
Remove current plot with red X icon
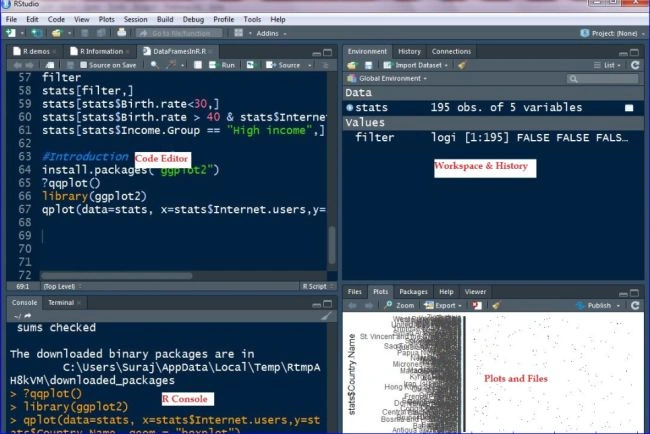tap(477, 305)
